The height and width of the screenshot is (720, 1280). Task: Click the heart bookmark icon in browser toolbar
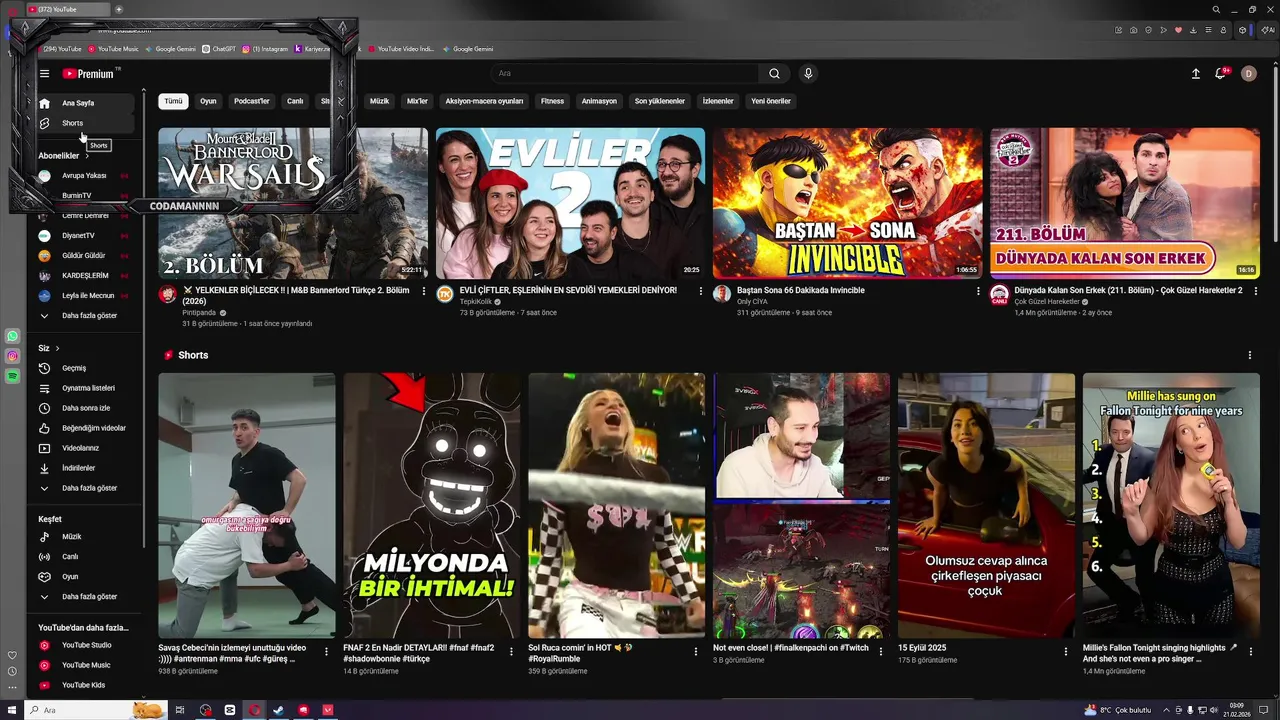[x=1178, y=30]
